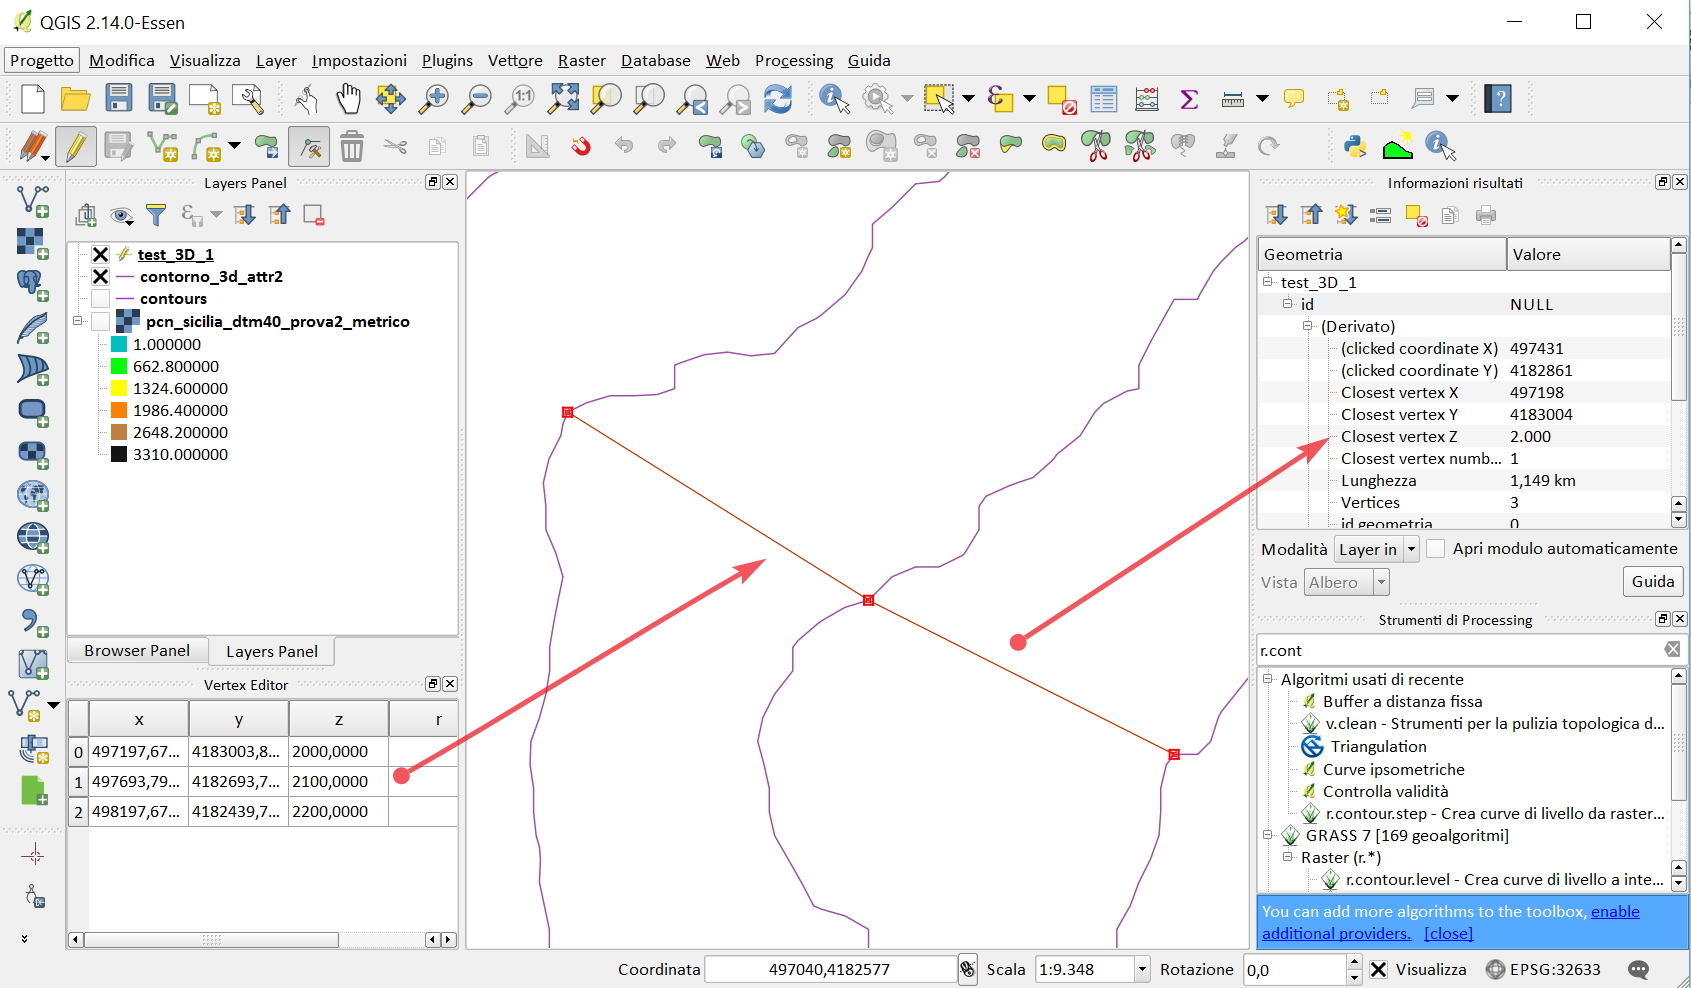
Task: Toggle editing with the pencil icon
Action: (x=75, y=147)
